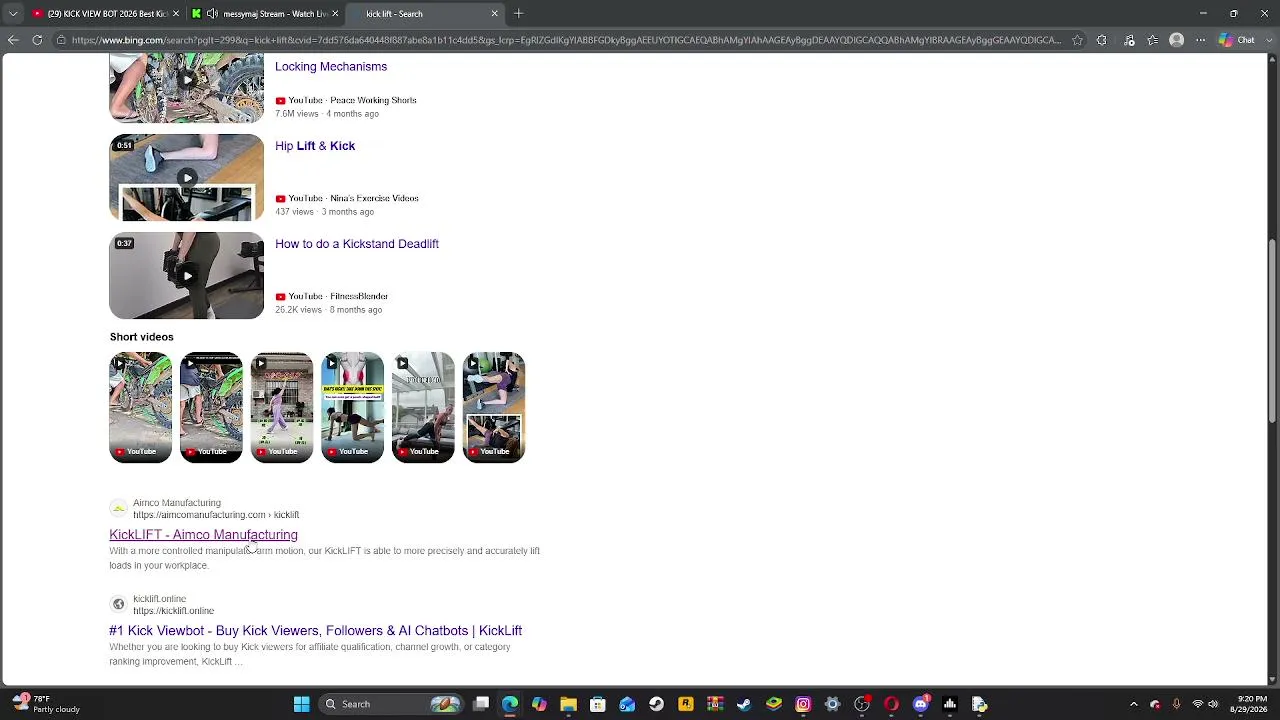Open File Explorer from the taskbar
The height and width of the screenshot is (720, 1280).
pyautogui.click(x=568, y=704)
